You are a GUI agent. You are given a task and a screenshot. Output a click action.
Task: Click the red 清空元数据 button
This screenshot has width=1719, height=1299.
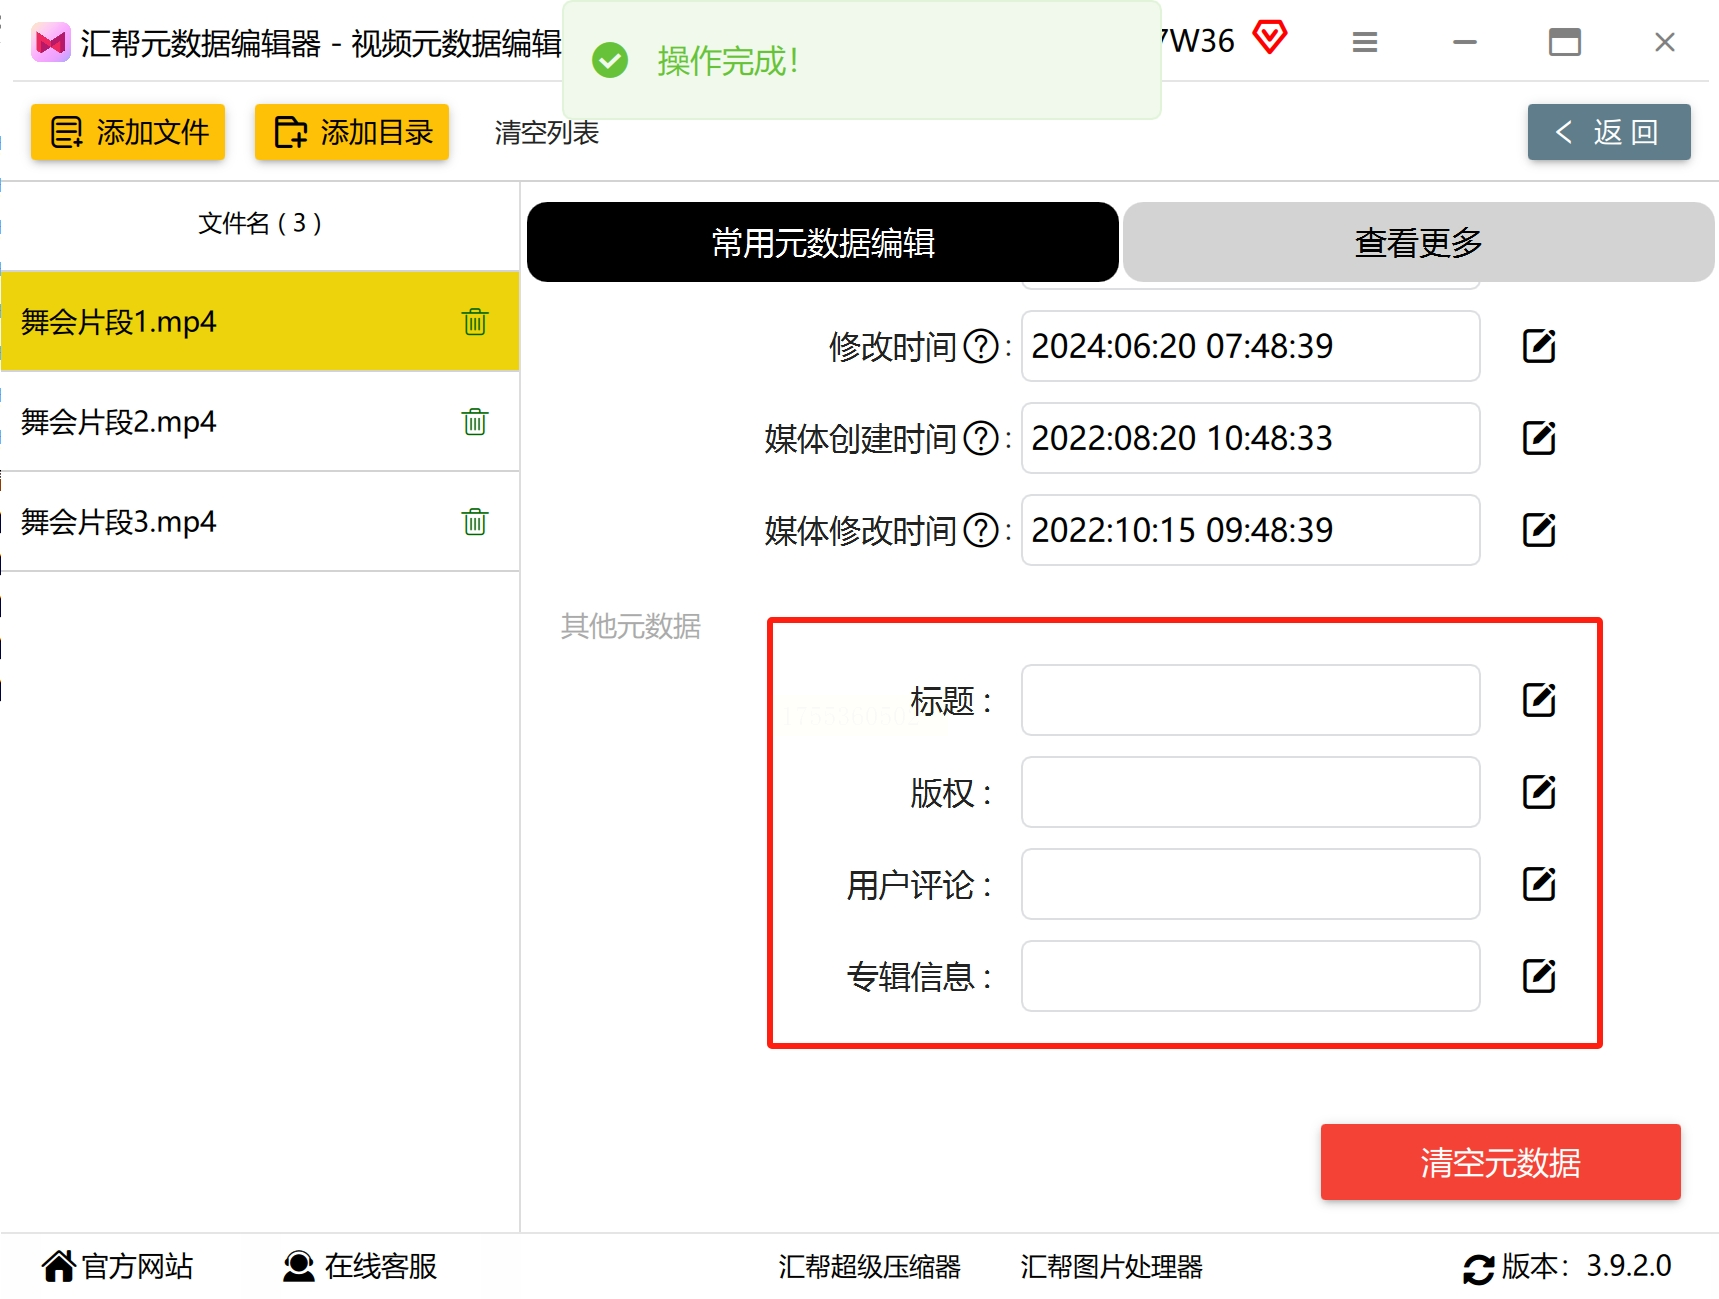tap(1500, 1162)
